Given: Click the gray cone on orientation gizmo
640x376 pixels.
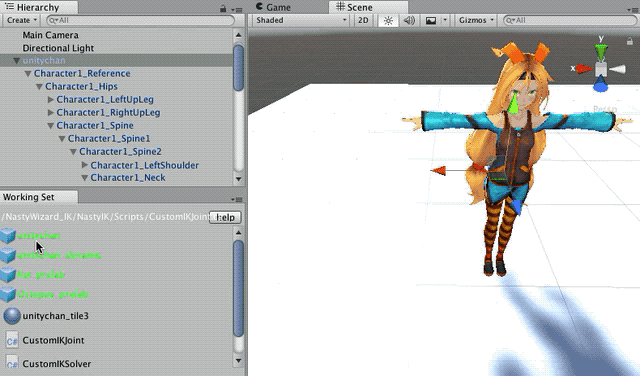Looking at the screenshot, I should [618, 69].
